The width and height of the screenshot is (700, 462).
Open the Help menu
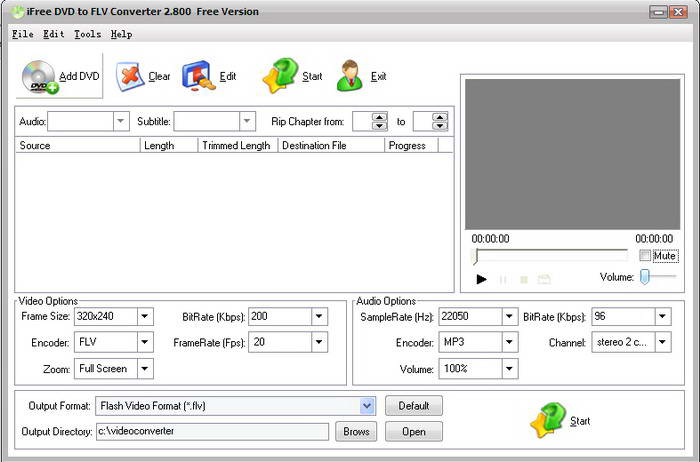pyautogui.click(x=121, y=34)
